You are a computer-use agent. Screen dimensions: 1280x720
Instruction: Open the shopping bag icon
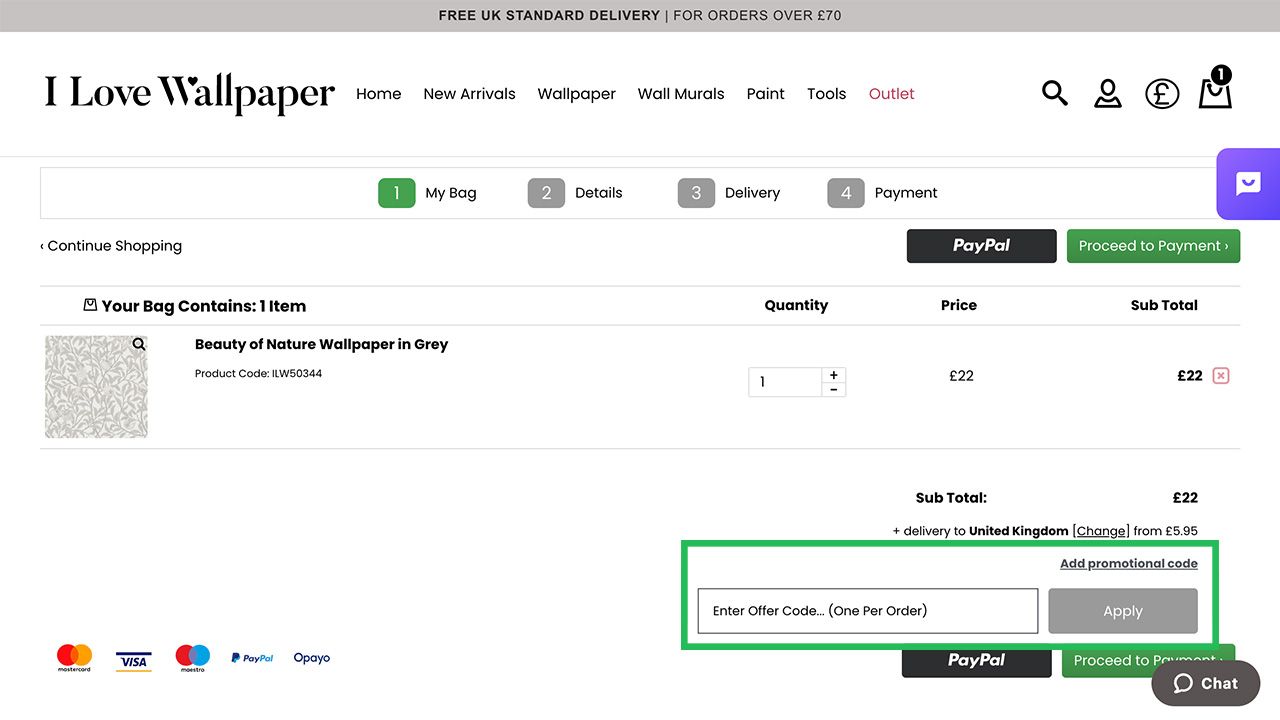[1215, 88]
